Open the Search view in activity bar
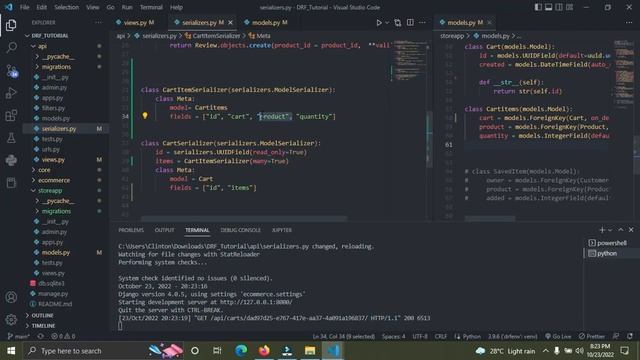This screenshot has width=640, height=360. coord(11,47)
